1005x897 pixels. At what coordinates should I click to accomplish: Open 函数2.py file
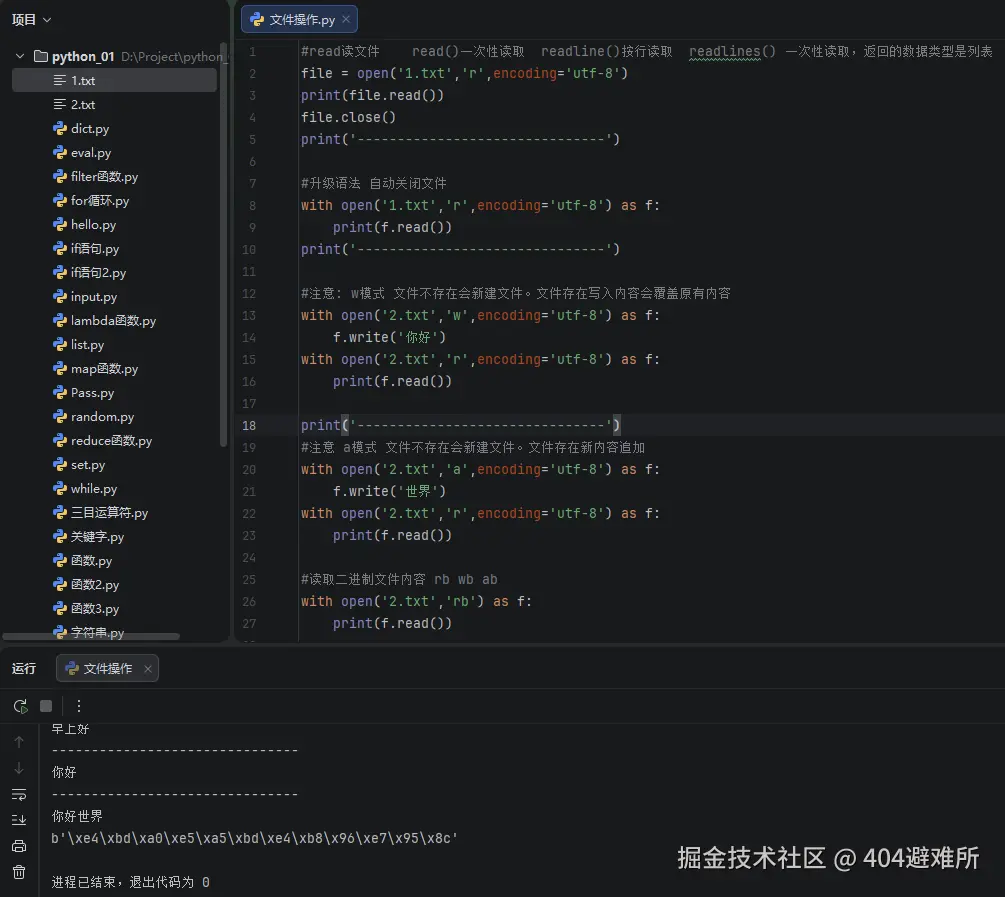(95, 585)
